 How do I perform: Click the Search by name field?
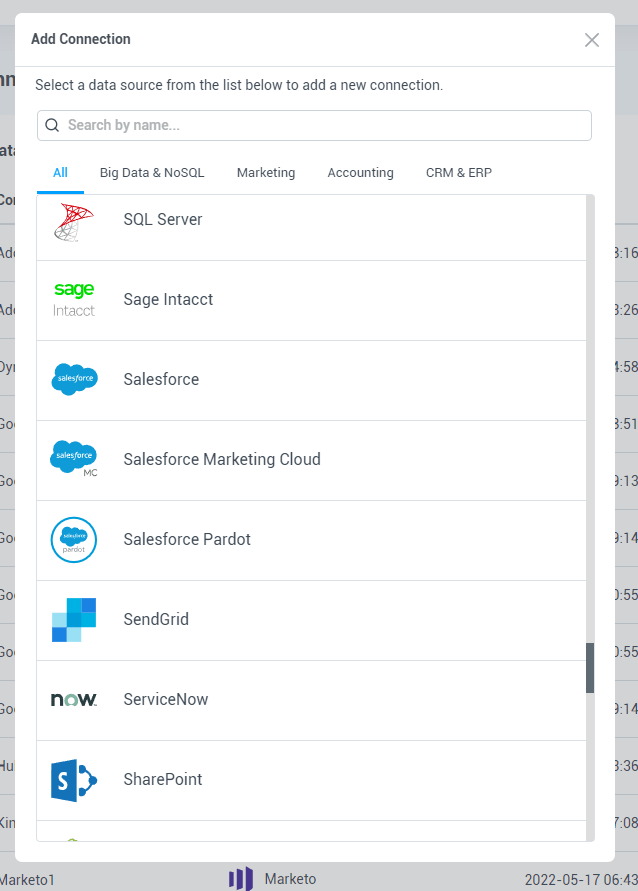pos(320,126)
